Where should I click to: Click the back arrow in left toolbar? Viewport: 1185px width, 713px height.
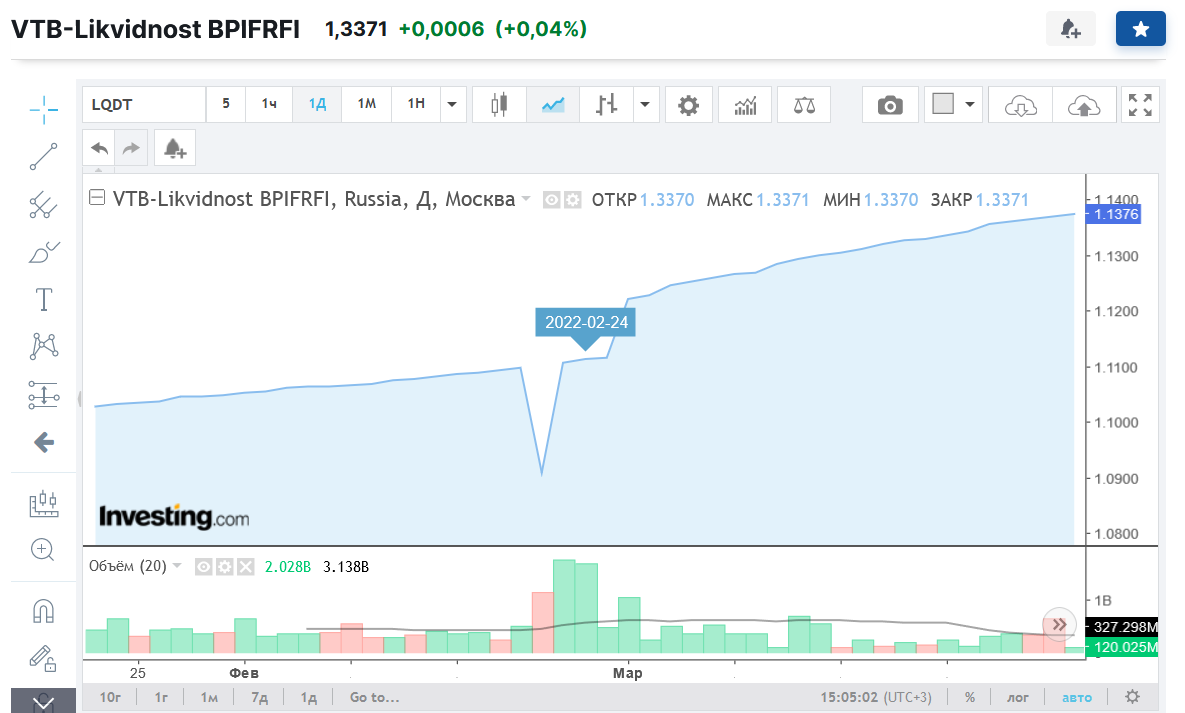click(x=44, y=442)
